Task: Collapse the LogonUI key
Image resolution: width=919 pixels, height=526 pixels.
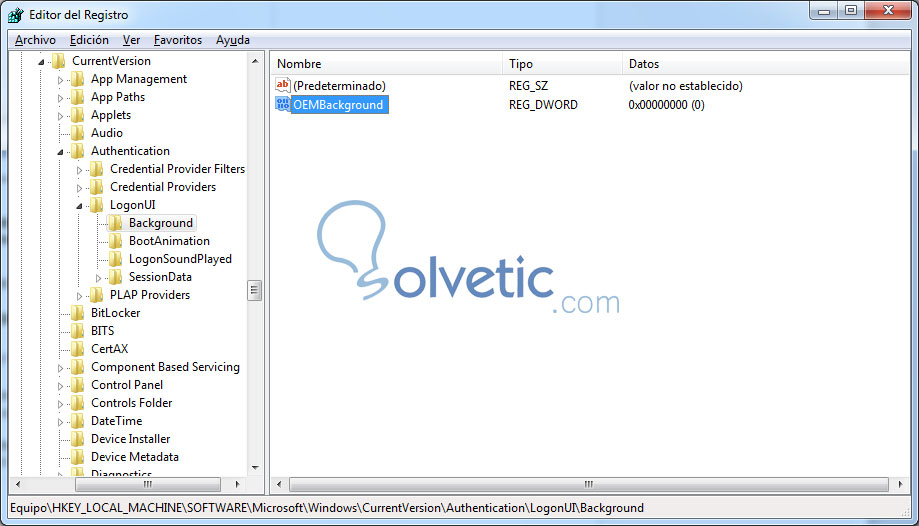Action: click(79, 206)
